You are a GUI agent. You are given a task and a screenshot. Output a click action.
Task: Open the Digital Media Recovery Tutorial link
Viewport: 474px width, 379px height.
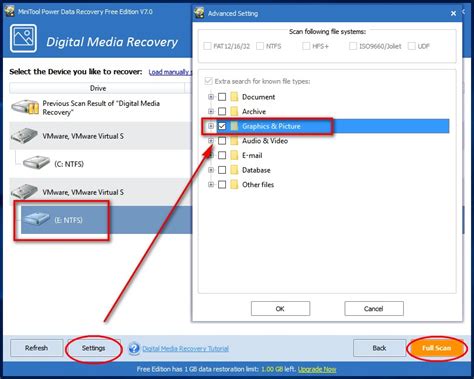[x=186, y=349]
